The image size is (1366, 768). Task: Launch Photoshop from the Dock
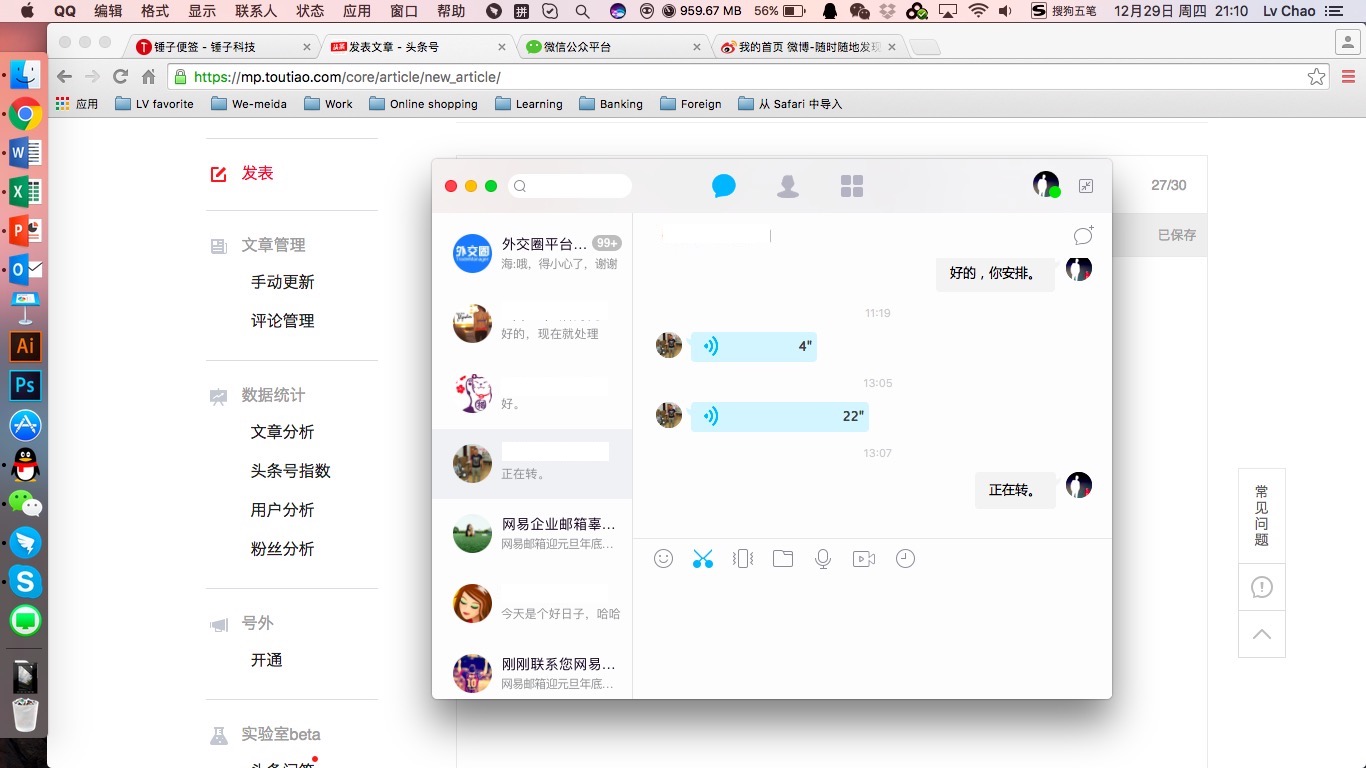pyautogui.click(x=24, y=385)
